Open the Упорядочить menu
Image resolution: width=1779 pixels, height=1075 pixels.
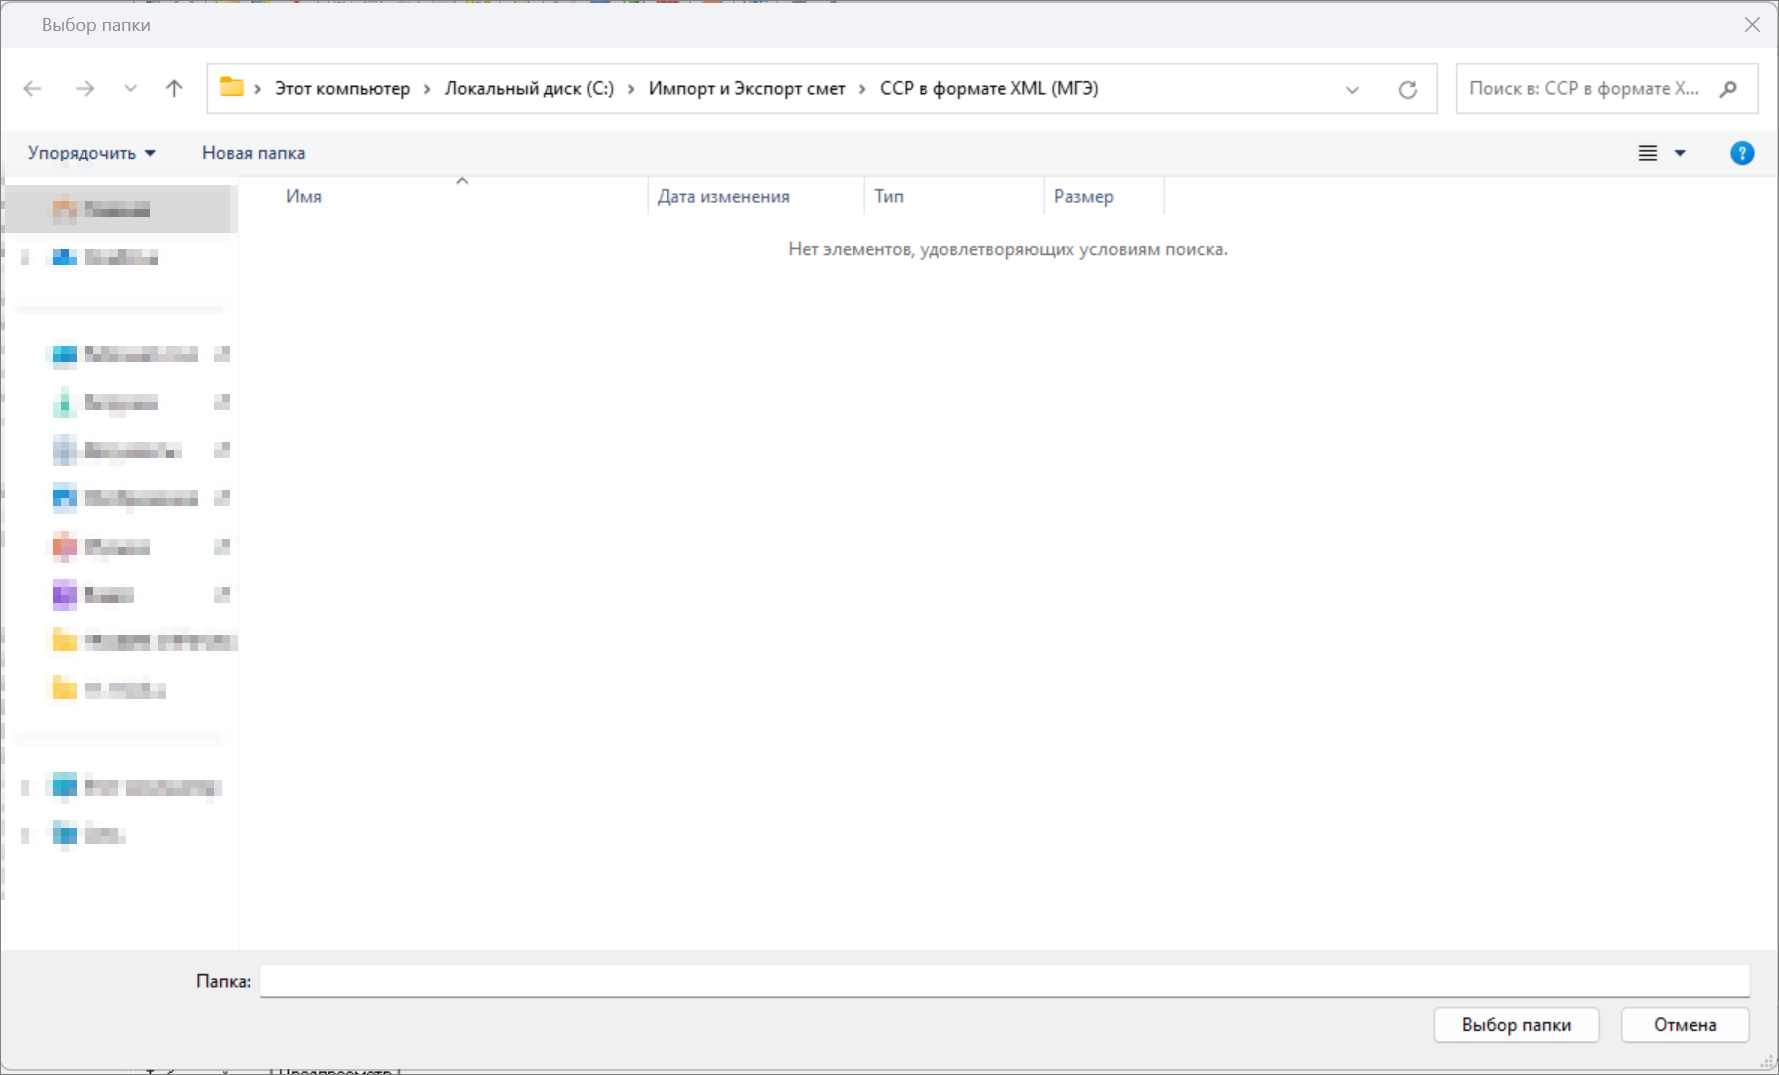[x=91, y=153]
